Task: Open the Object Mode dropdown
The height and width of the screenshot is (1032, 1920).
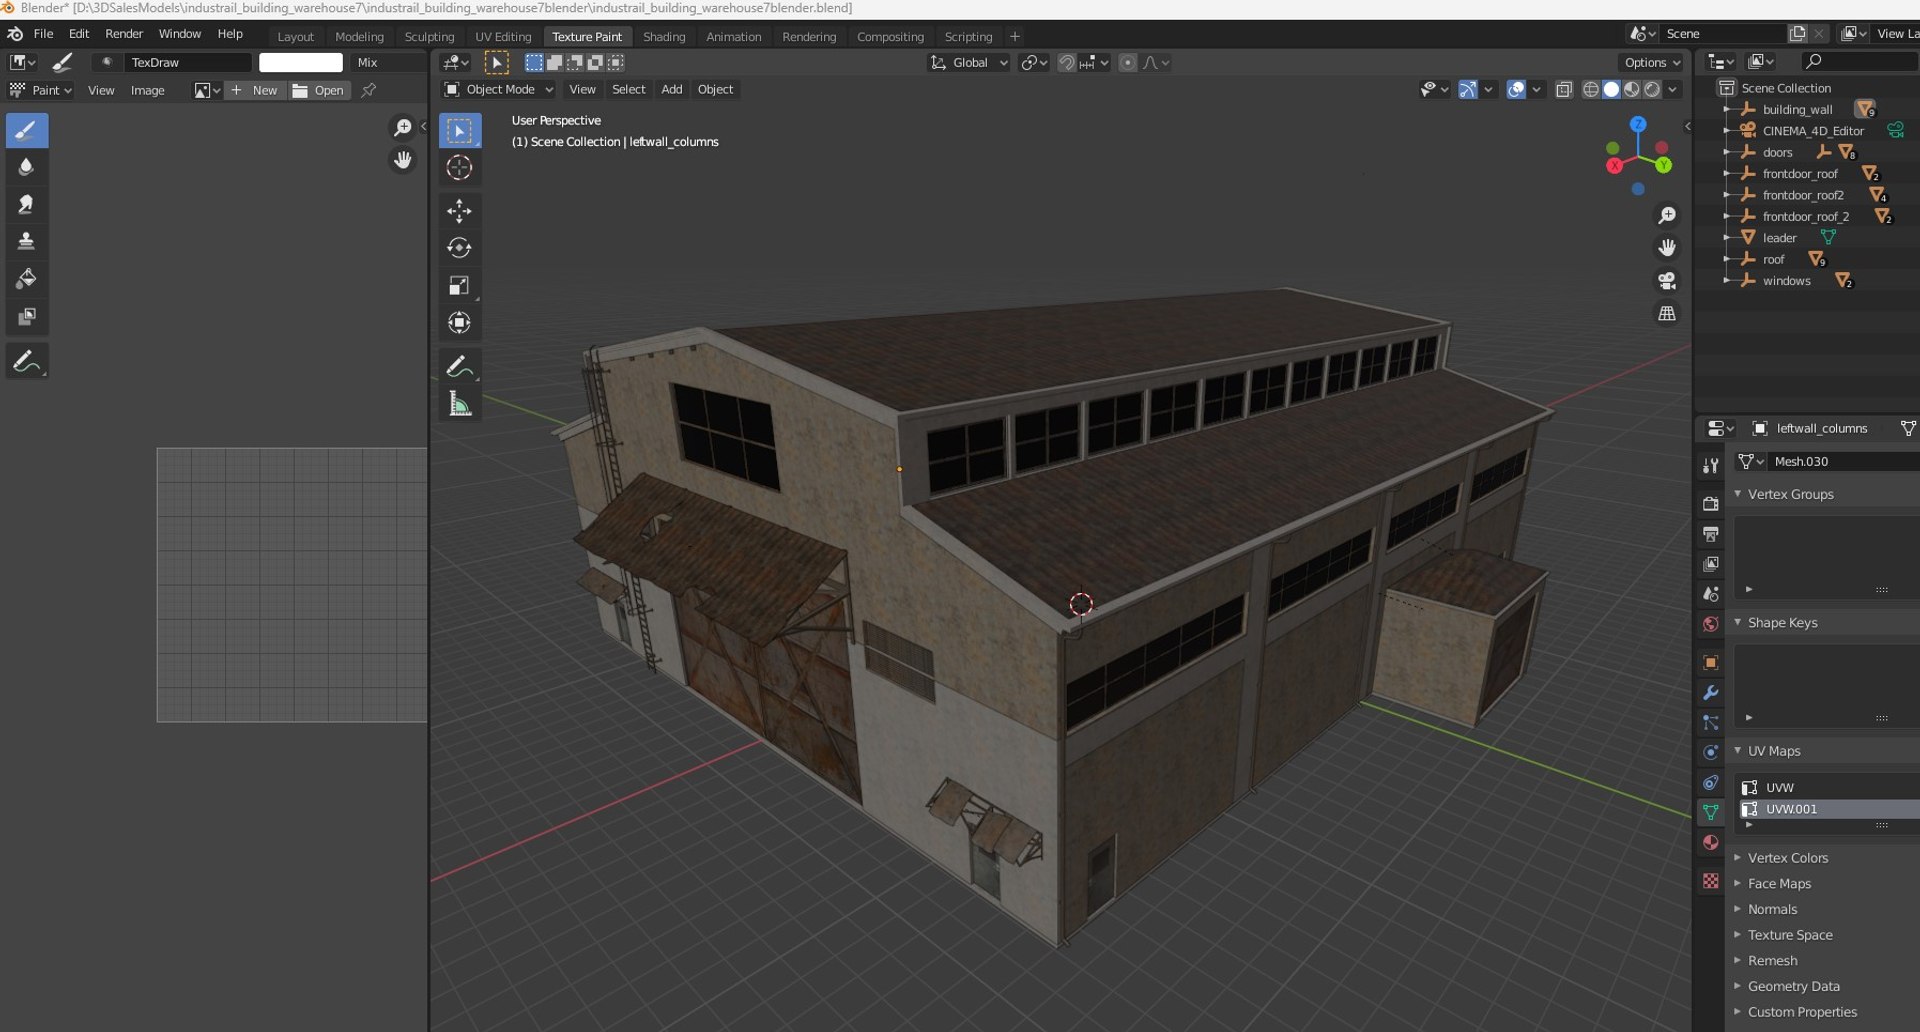Action: click(x=499, y=89)
